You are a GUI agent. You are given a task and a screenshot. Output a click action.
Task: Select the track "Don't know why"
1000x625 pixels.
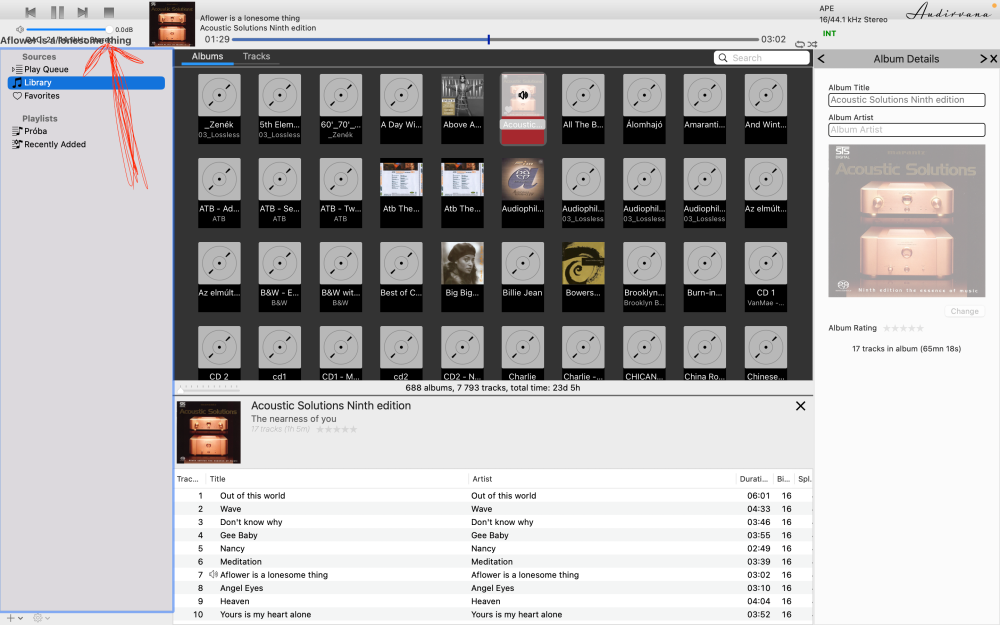[494, 522]
